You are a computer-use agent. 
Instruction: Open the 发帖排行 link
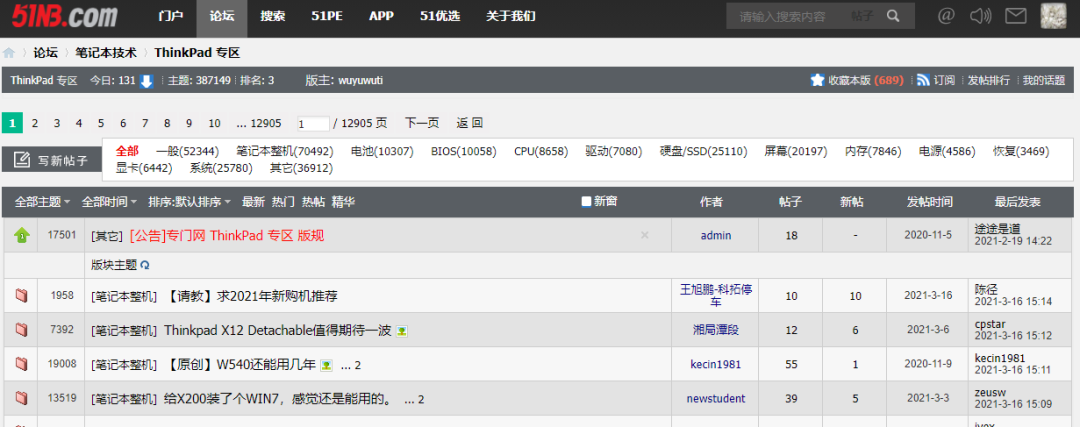988,81
